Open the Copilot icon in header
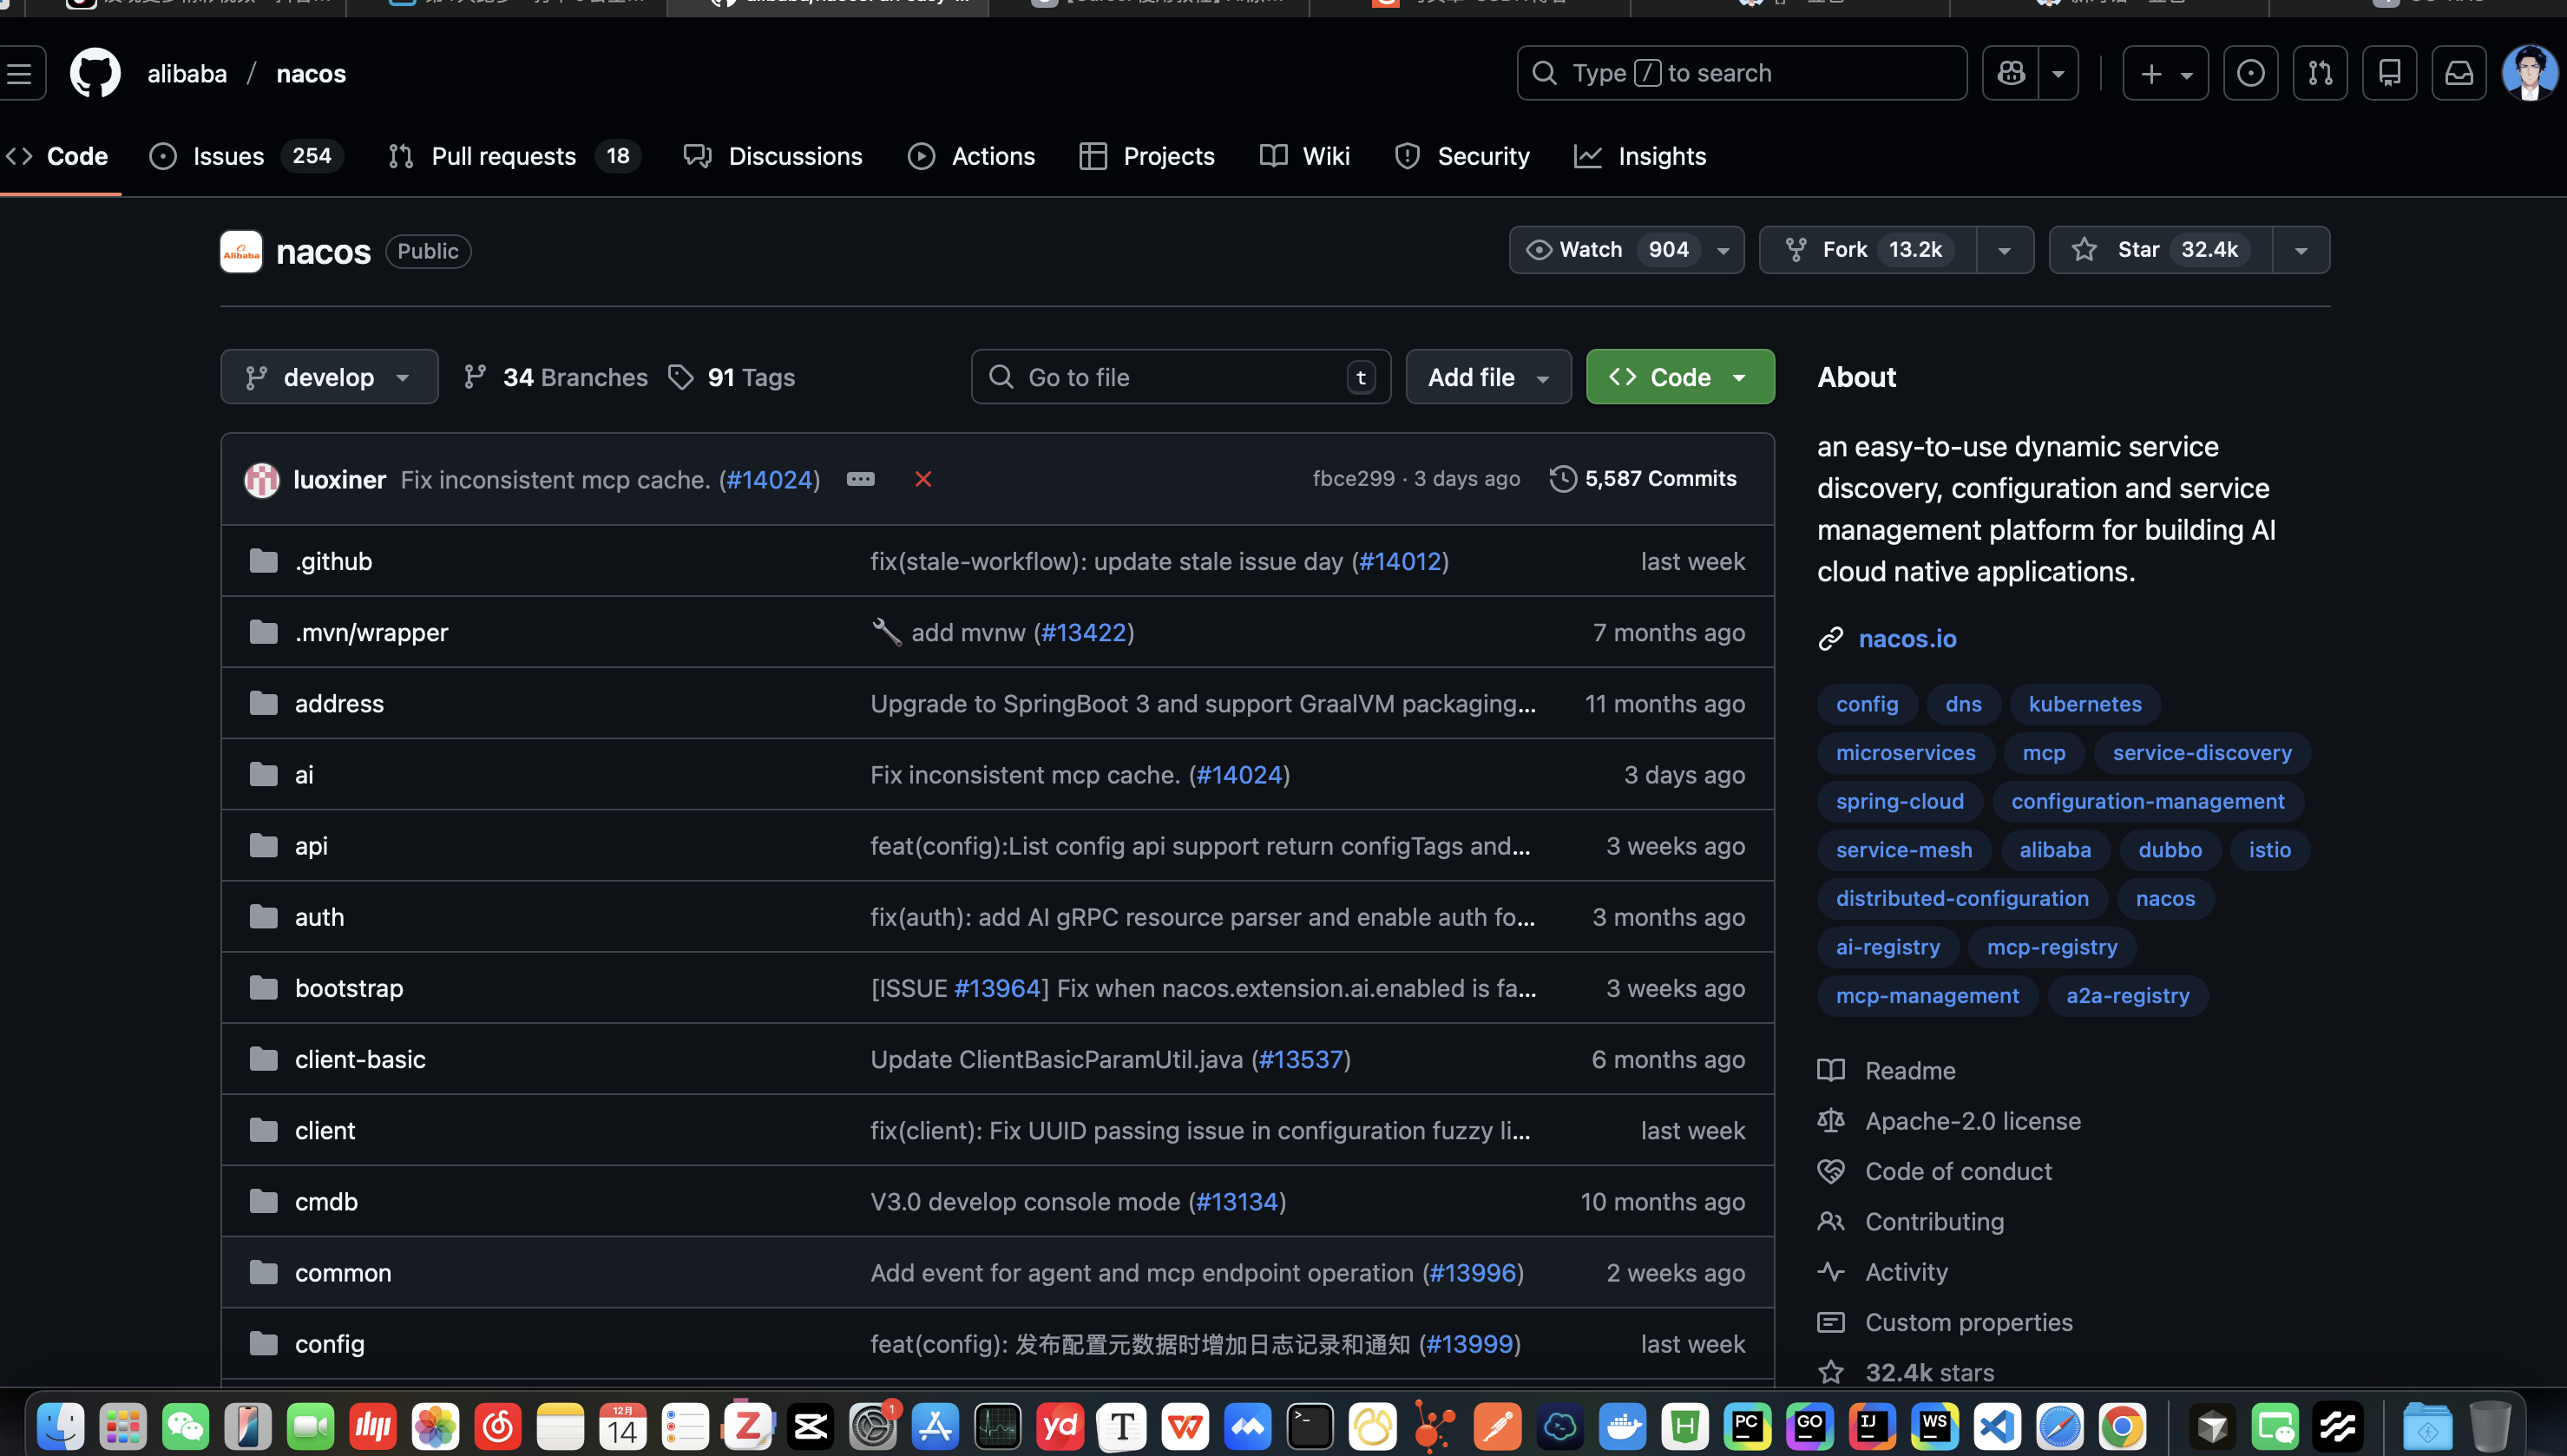Screen dimensions: 2567x1456 (2011, 73)
